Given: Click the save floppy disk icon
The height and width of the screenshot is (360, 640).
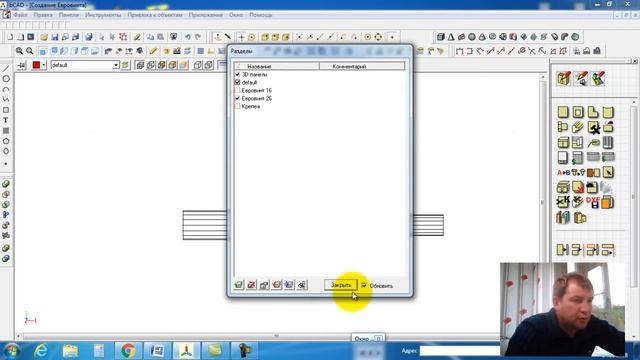Looking at the screenshot, I should point(54,37).
